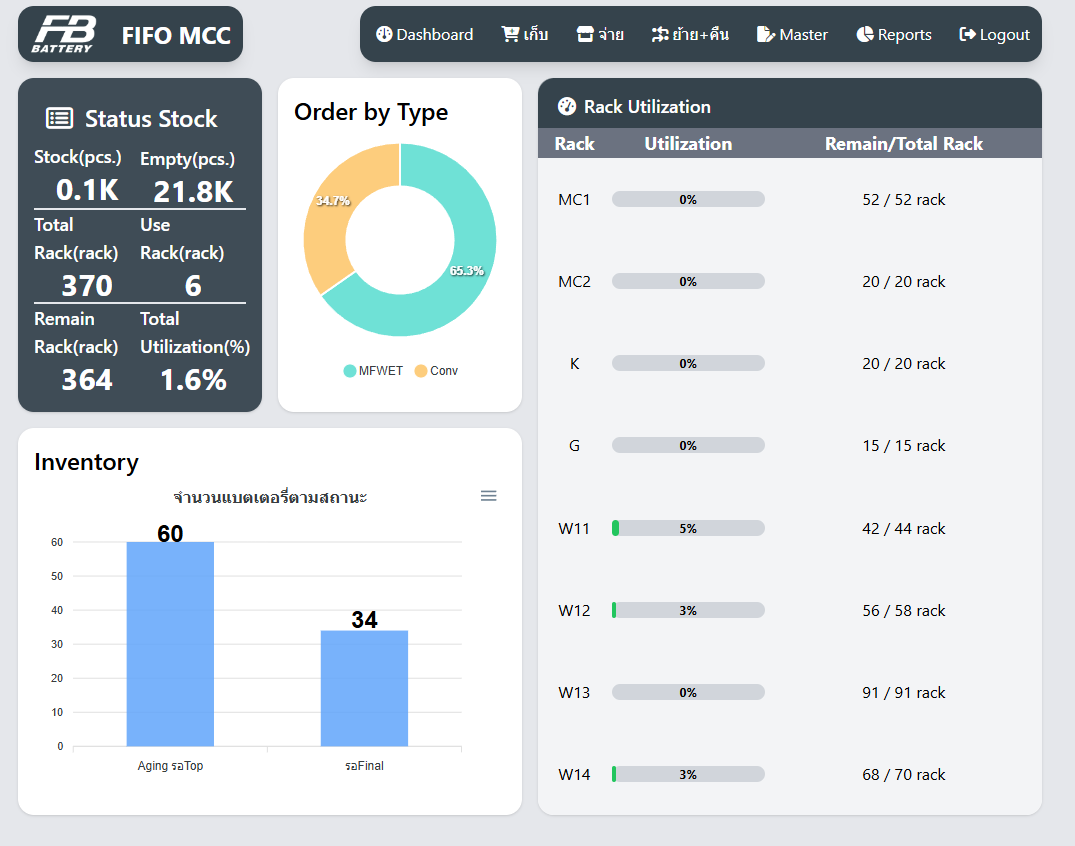Click the W11 5% utilization progress bar
Screen dimensions: 1075x846
point(688,529)
